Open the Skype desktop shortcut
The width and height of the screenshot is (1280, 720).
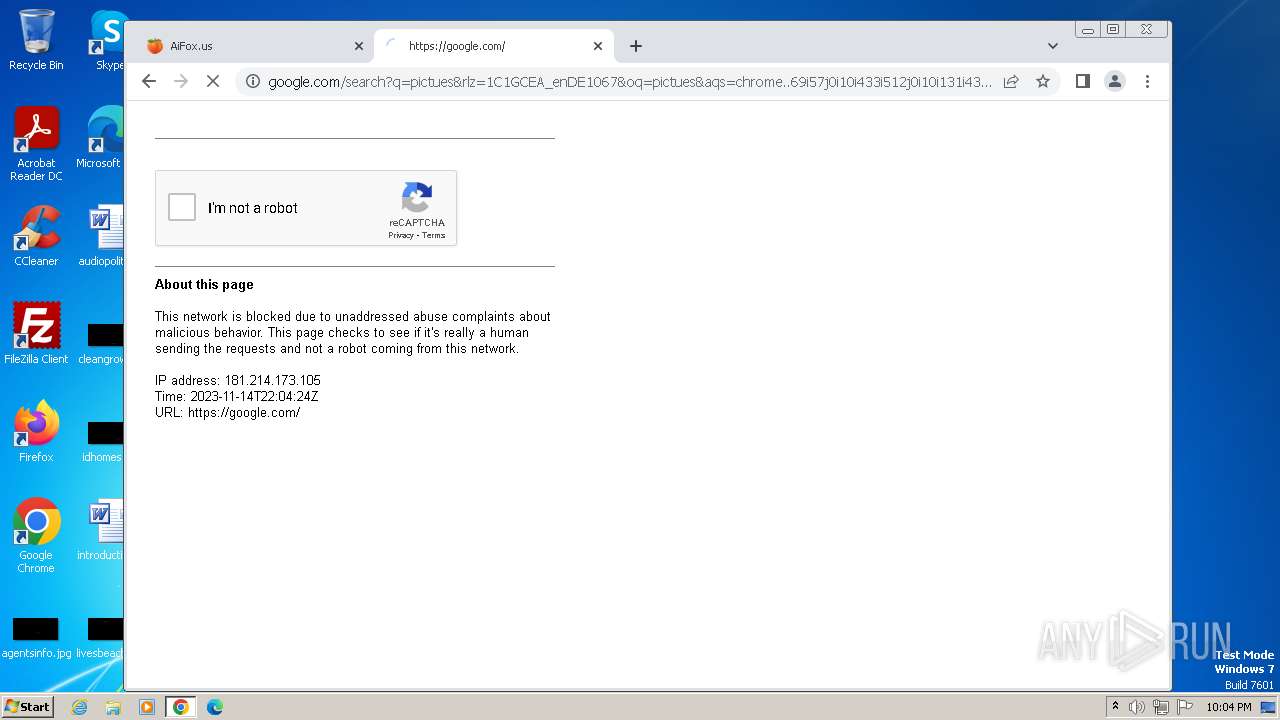click(x=109, y=40)
